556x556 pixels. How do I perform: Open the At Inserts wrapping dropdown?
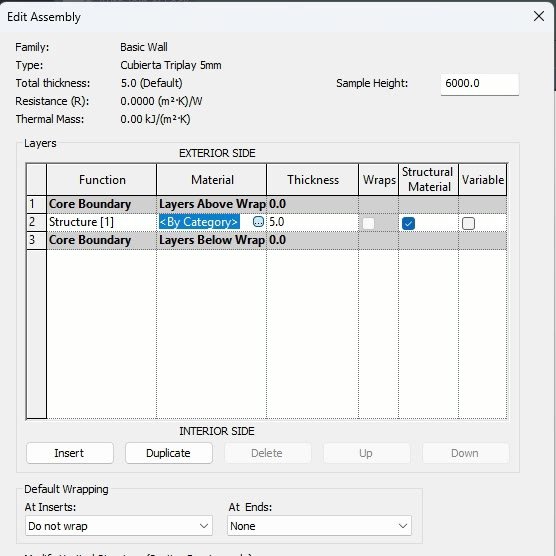point(119,526)
